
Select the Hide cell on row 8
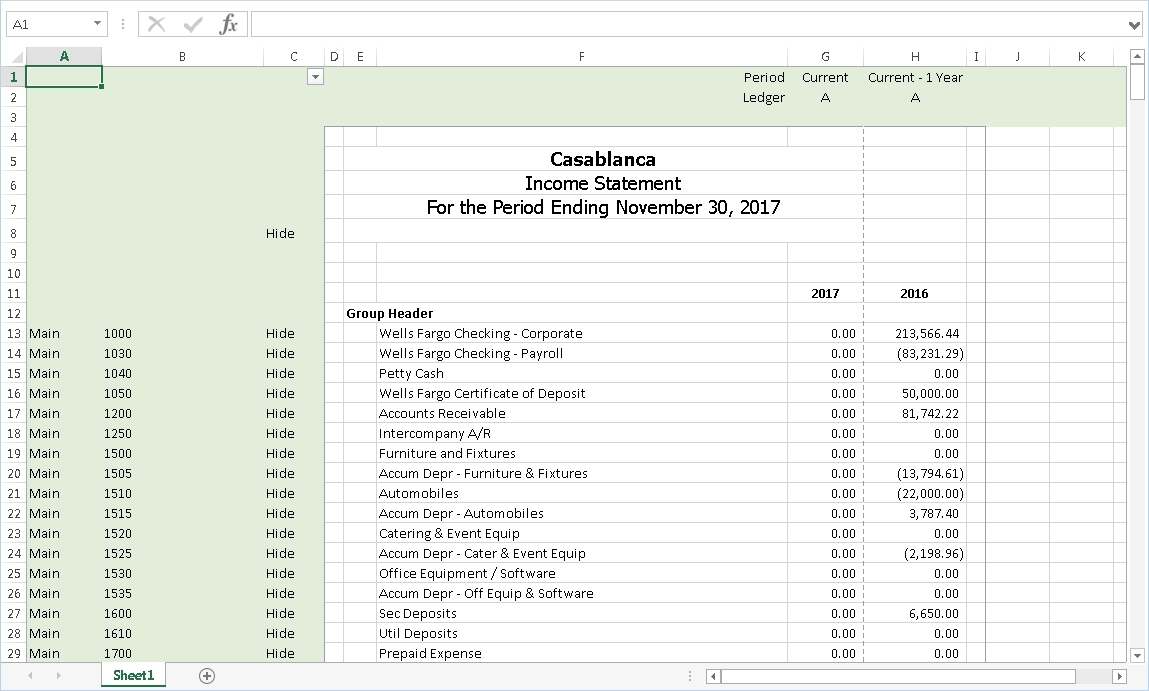[x=280, y=233]
